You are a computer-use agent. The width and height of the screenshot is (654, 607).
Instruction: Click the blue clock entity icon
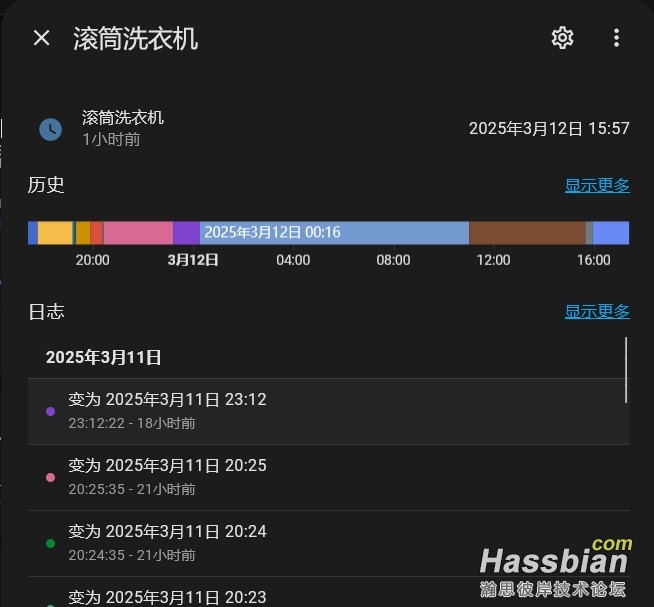point(50,129)
